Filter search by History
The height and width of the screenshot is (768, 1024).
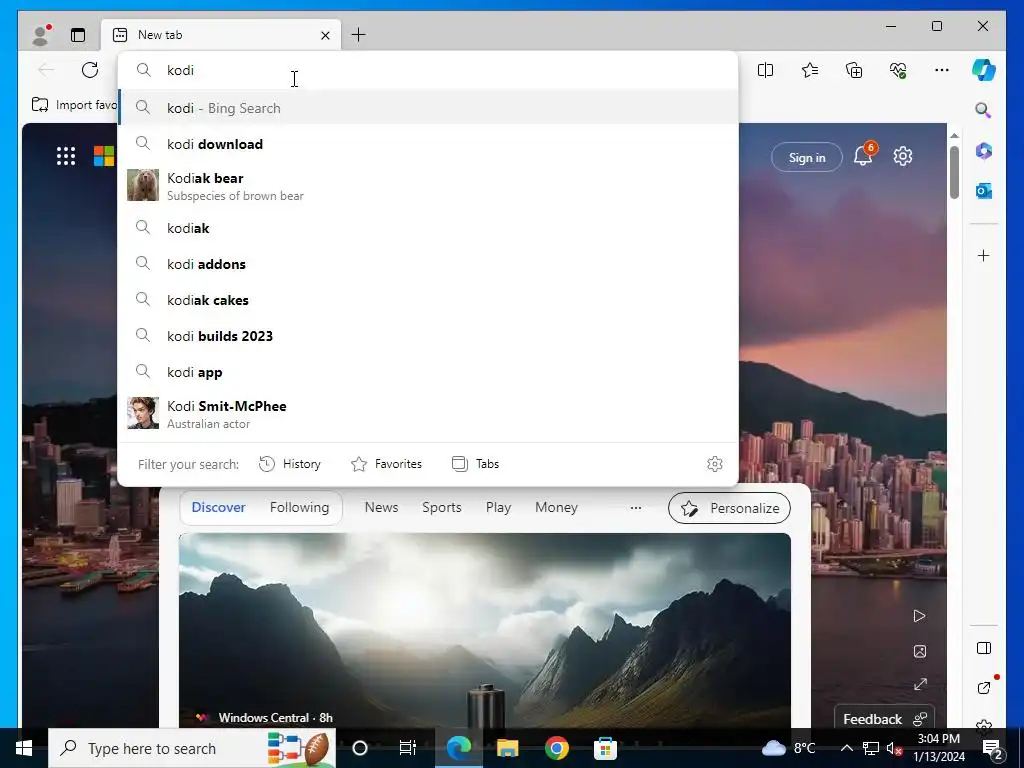tap(290, 464)
